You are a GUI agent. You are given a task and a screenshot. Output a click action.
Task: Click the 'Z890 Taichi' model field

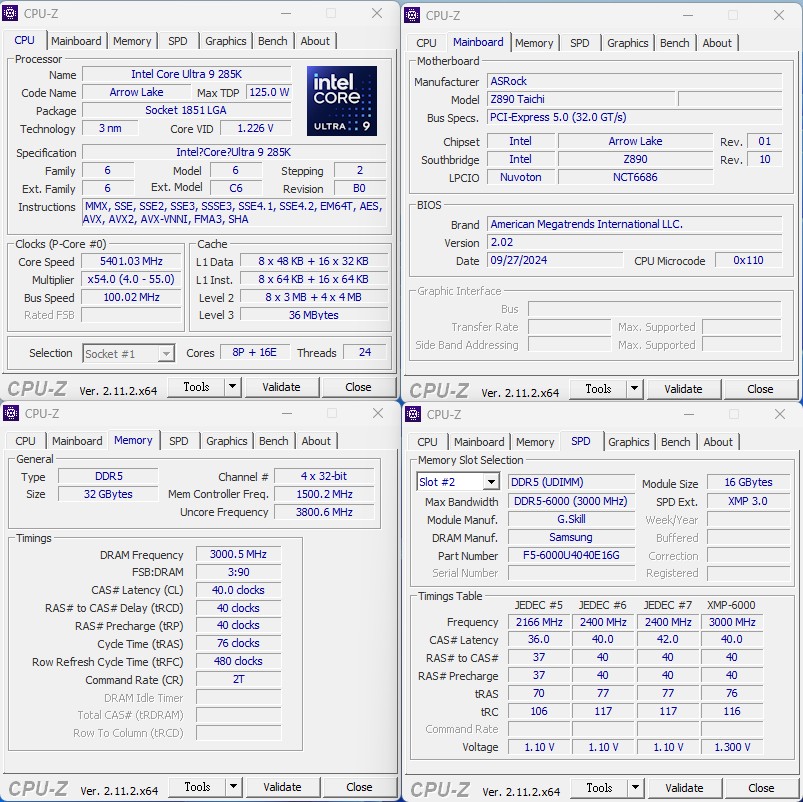pyautogui.click(x=580, y=99)
